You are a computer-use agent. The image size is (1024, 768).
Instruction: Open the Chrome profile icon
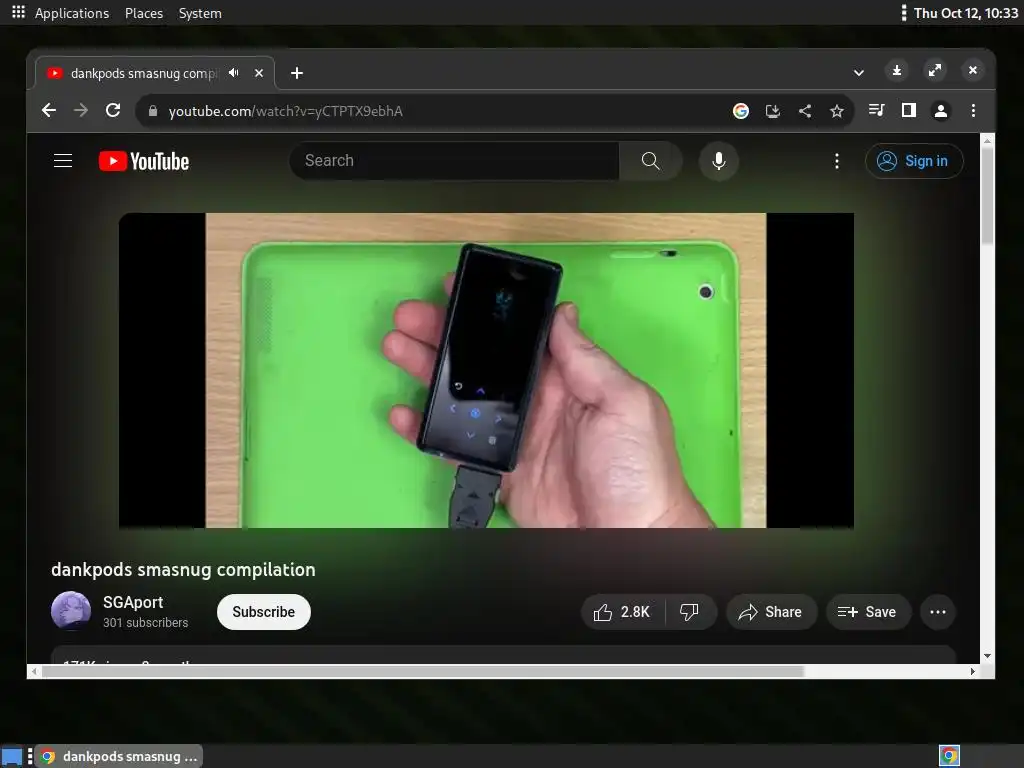click(x=940, y=111)
